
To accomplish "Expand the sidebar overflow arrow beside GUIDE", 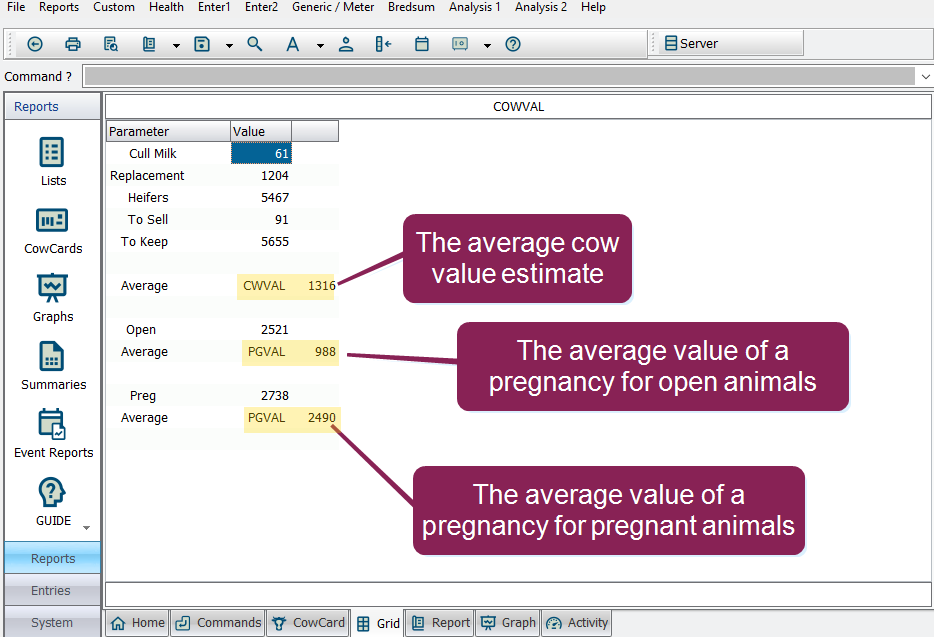I will [x=86, y=528].
